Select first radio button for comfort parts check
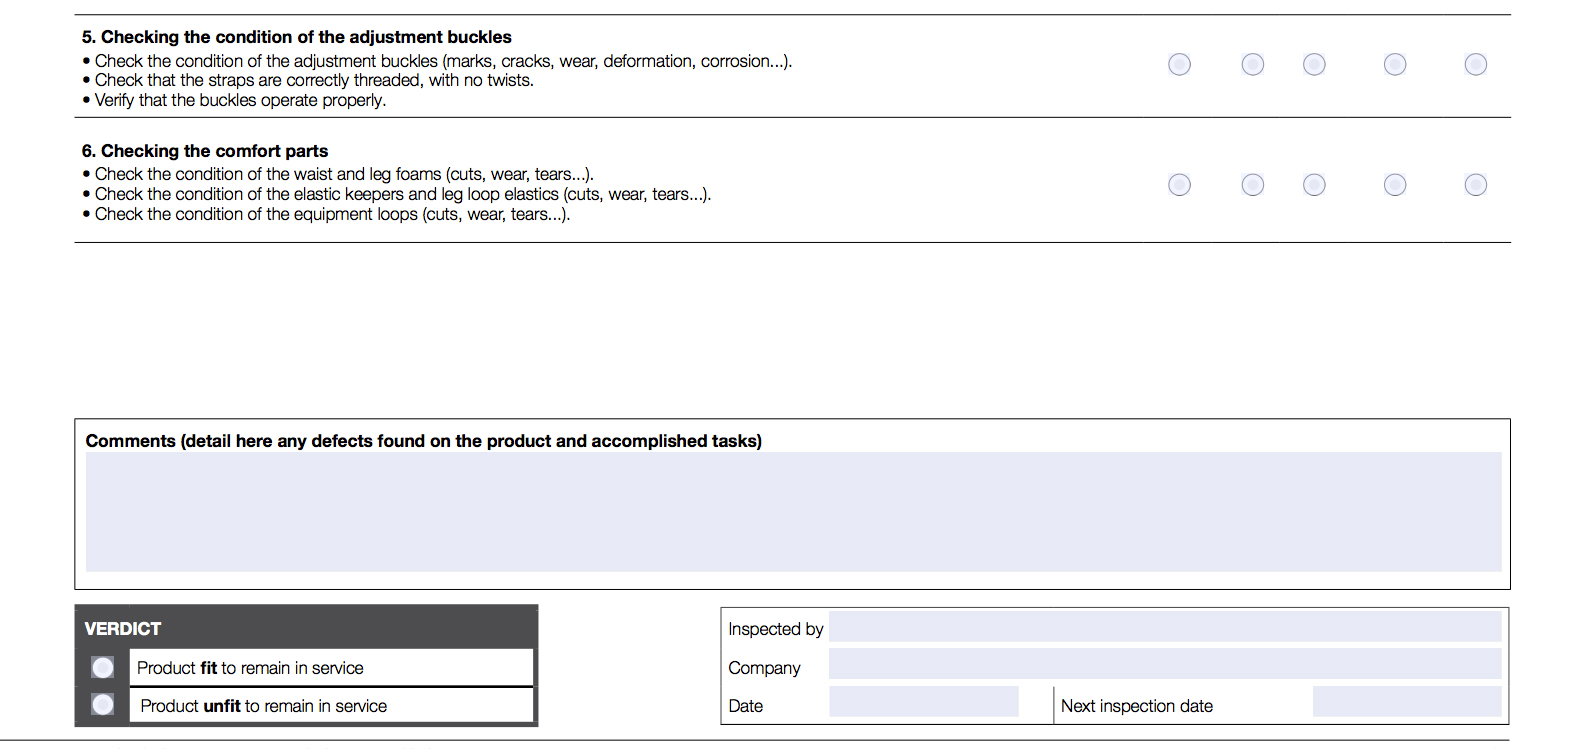1584x749 pixels. click(x=1179, y=185)
